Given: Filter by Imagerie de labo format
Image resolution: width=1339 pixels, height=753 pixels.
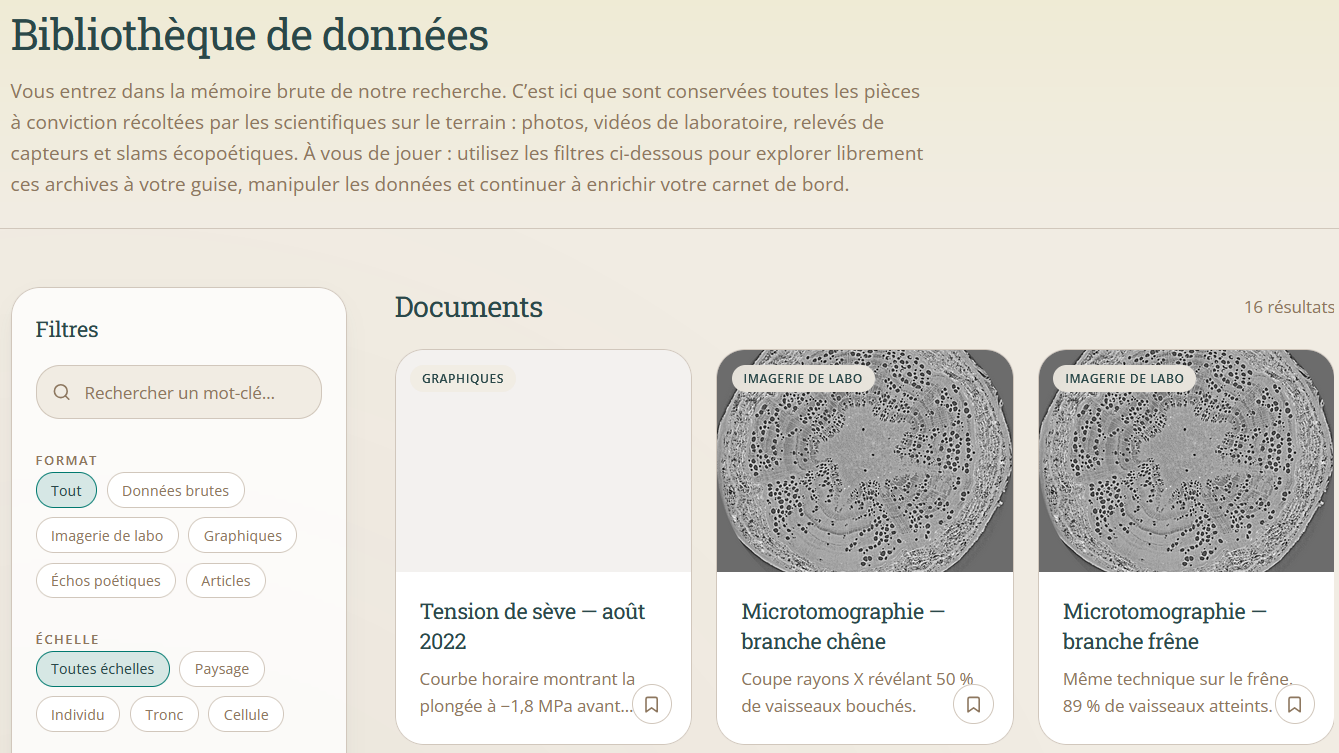Looking at the screenshot, I should tap(107, 535).
